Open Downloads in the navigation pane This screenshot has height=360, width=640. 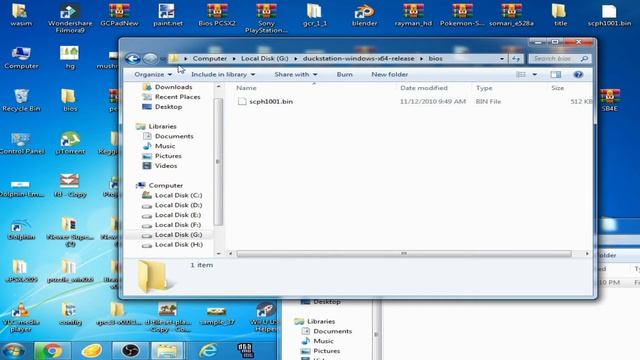click(x=173, y=87)
